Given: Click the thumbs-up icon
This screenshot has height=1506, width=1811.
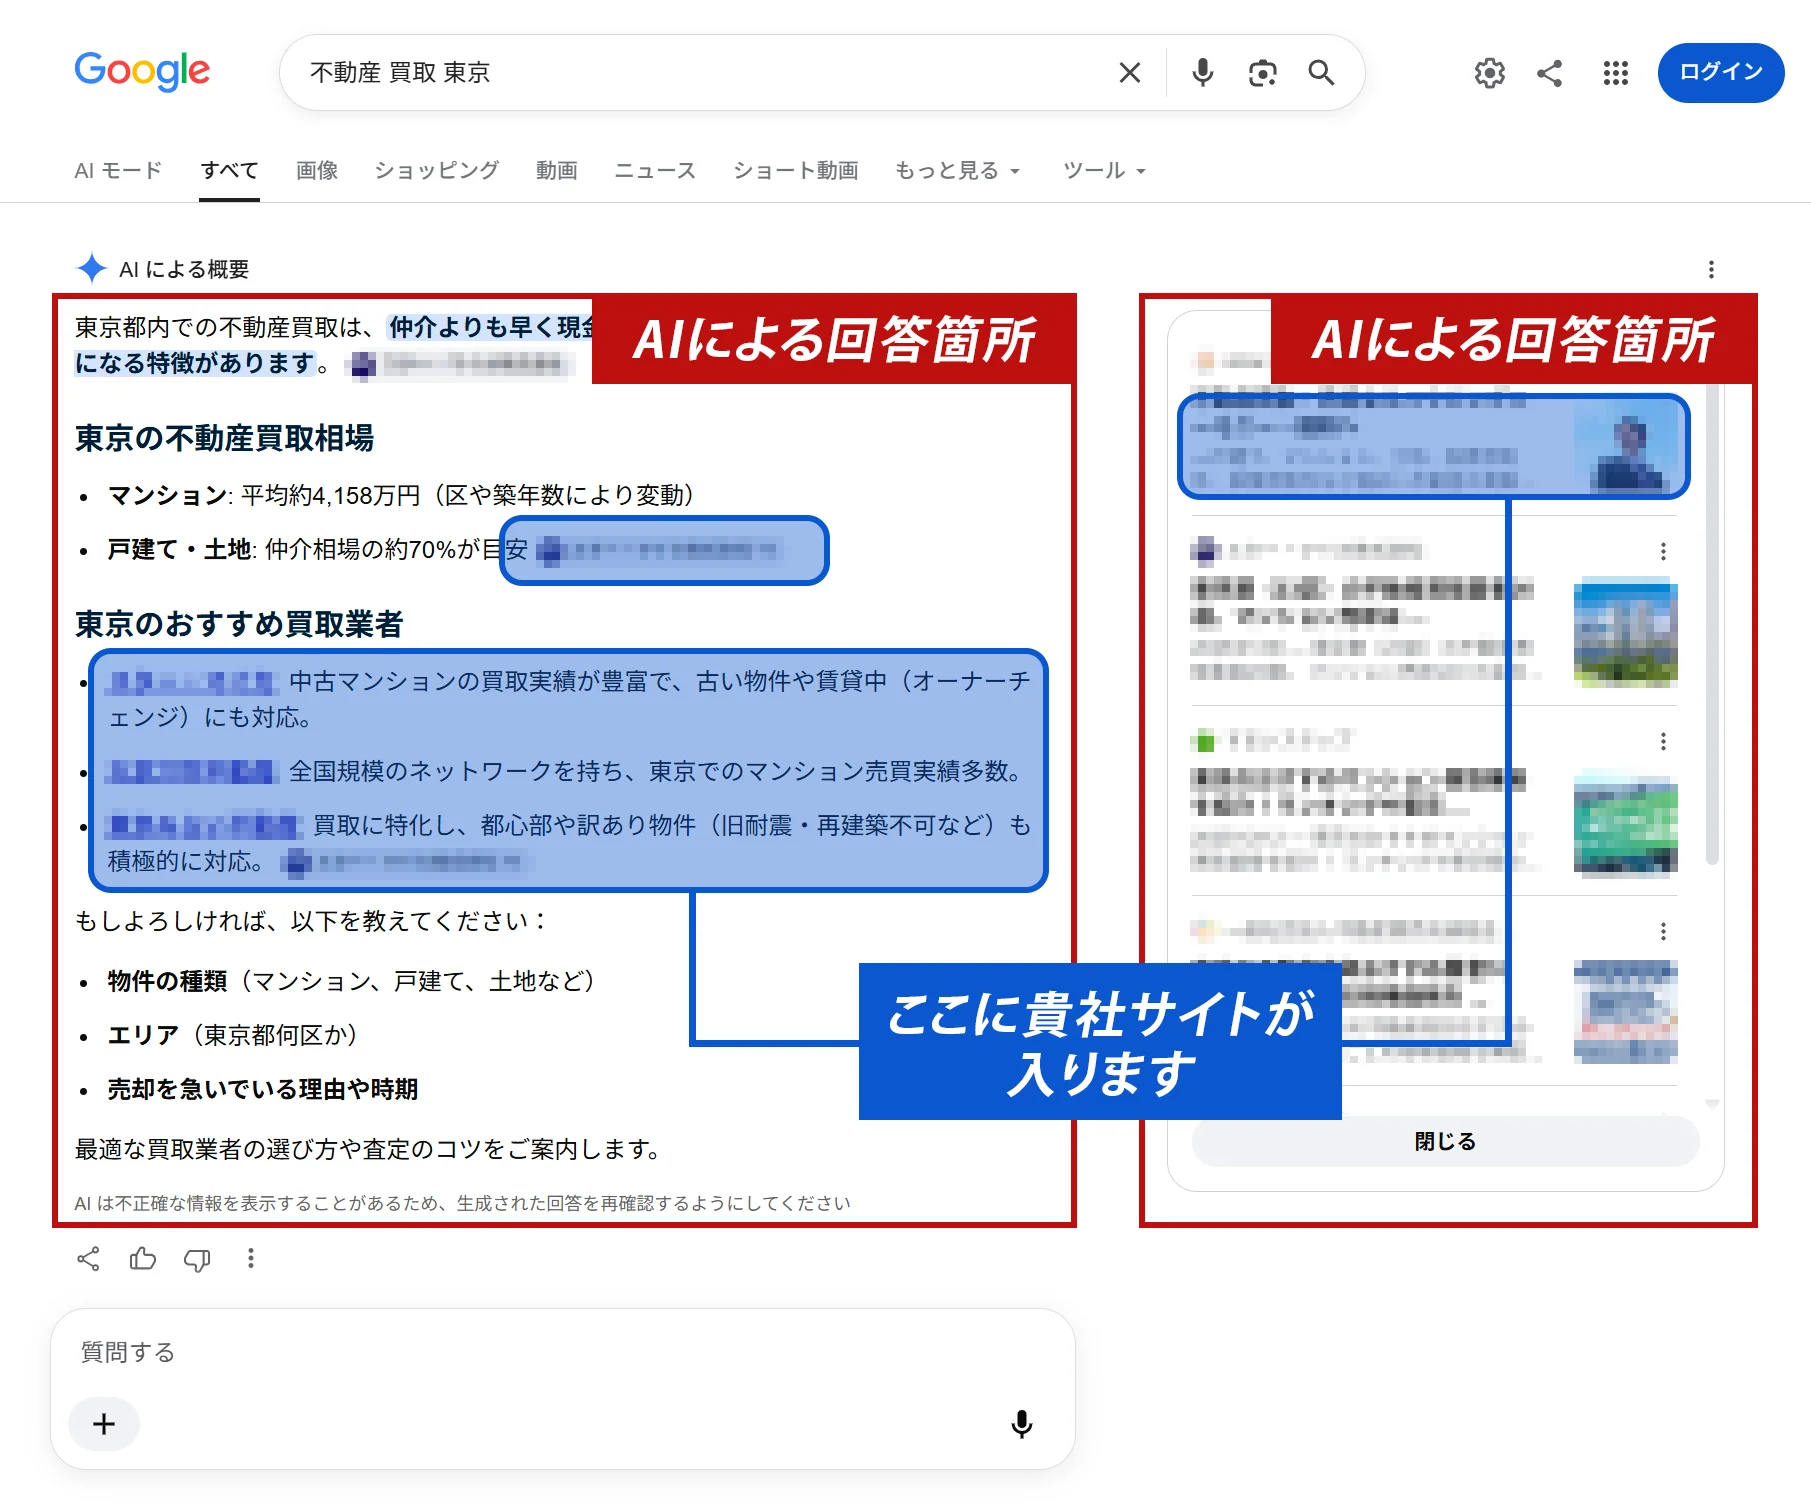Looking at the screenshot, I should (143, 1259).
